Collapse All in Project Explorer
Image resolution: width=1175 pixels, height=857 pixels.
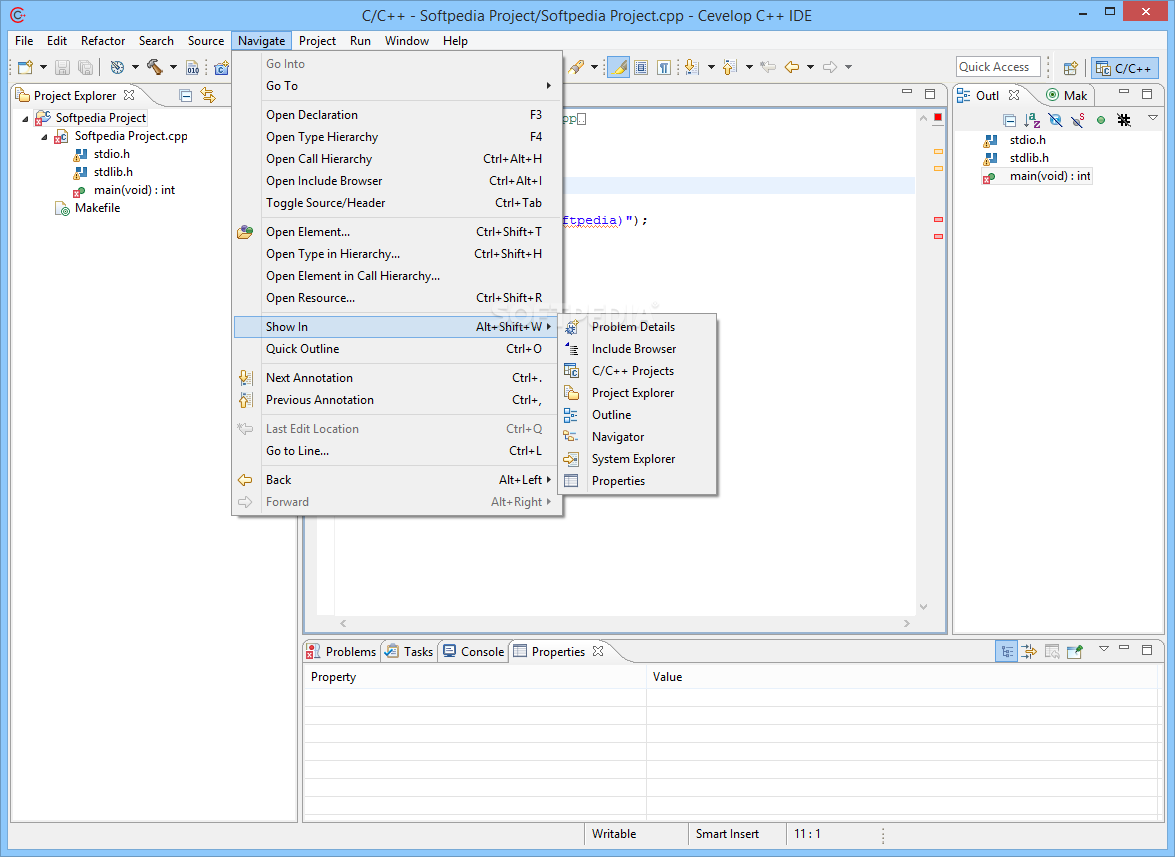186,95
